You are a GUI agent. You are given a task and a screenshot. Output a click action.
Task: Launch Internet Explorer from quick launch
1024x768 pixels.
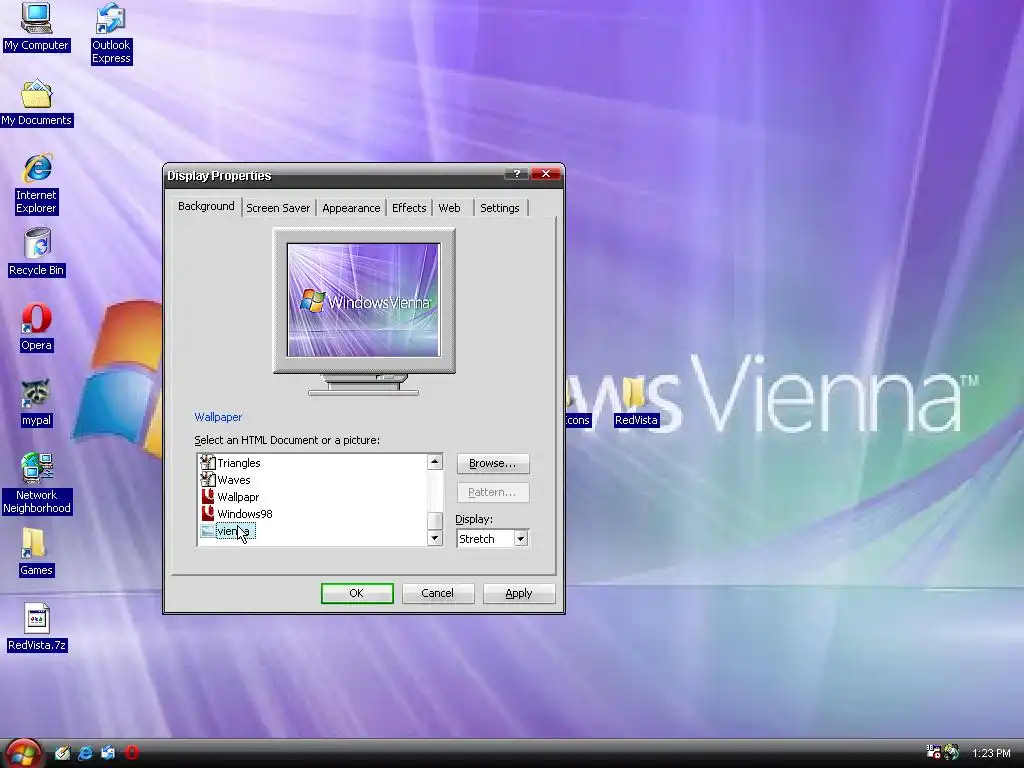85,753
